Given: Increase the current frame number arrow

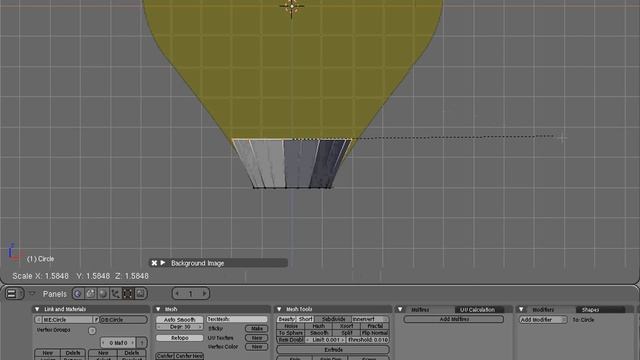Looking at the screenshot, I should click(x=204, y=293).
